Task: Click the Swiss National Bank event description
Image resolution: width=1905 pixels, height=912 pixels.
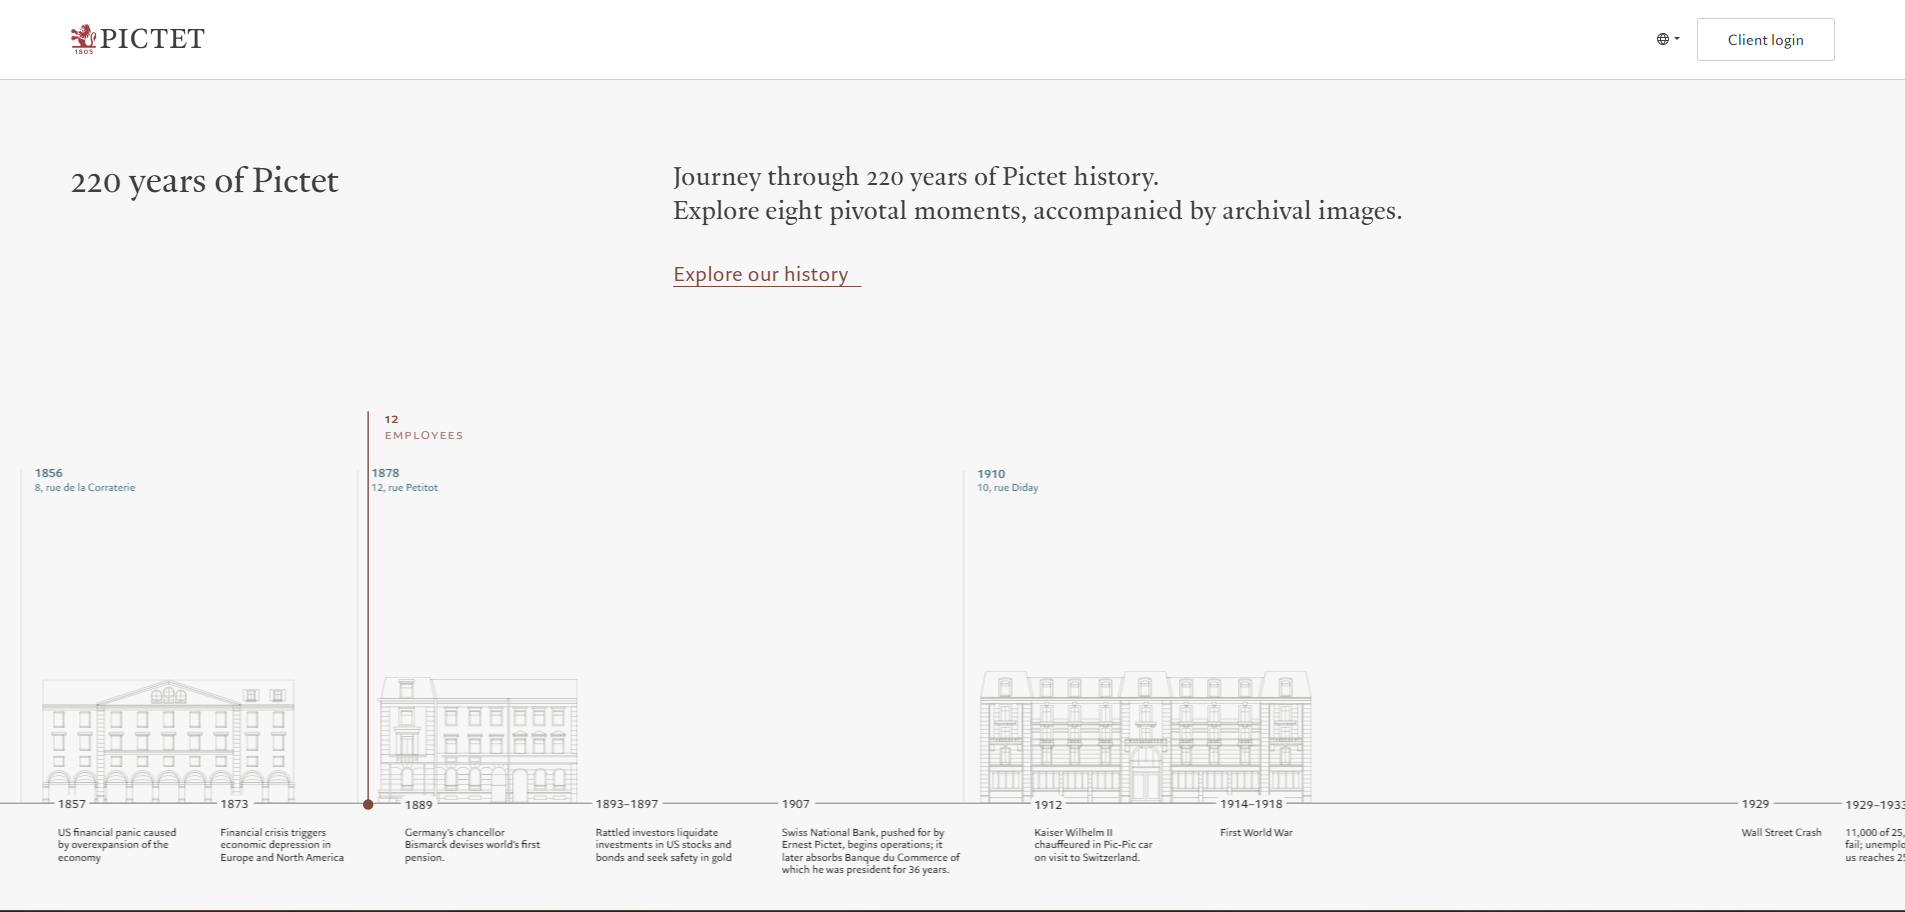Action: coord(871,851)
